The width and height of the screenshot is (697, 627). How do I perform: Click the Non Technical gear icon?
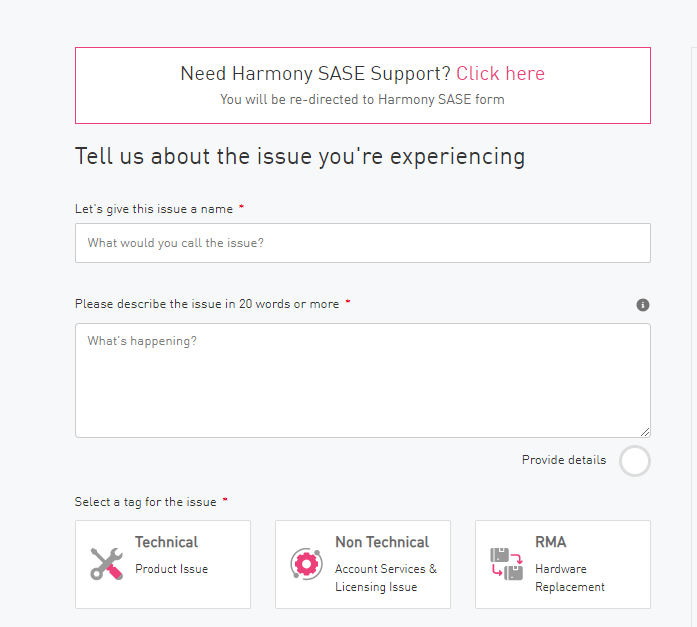(x=306, y=564)
